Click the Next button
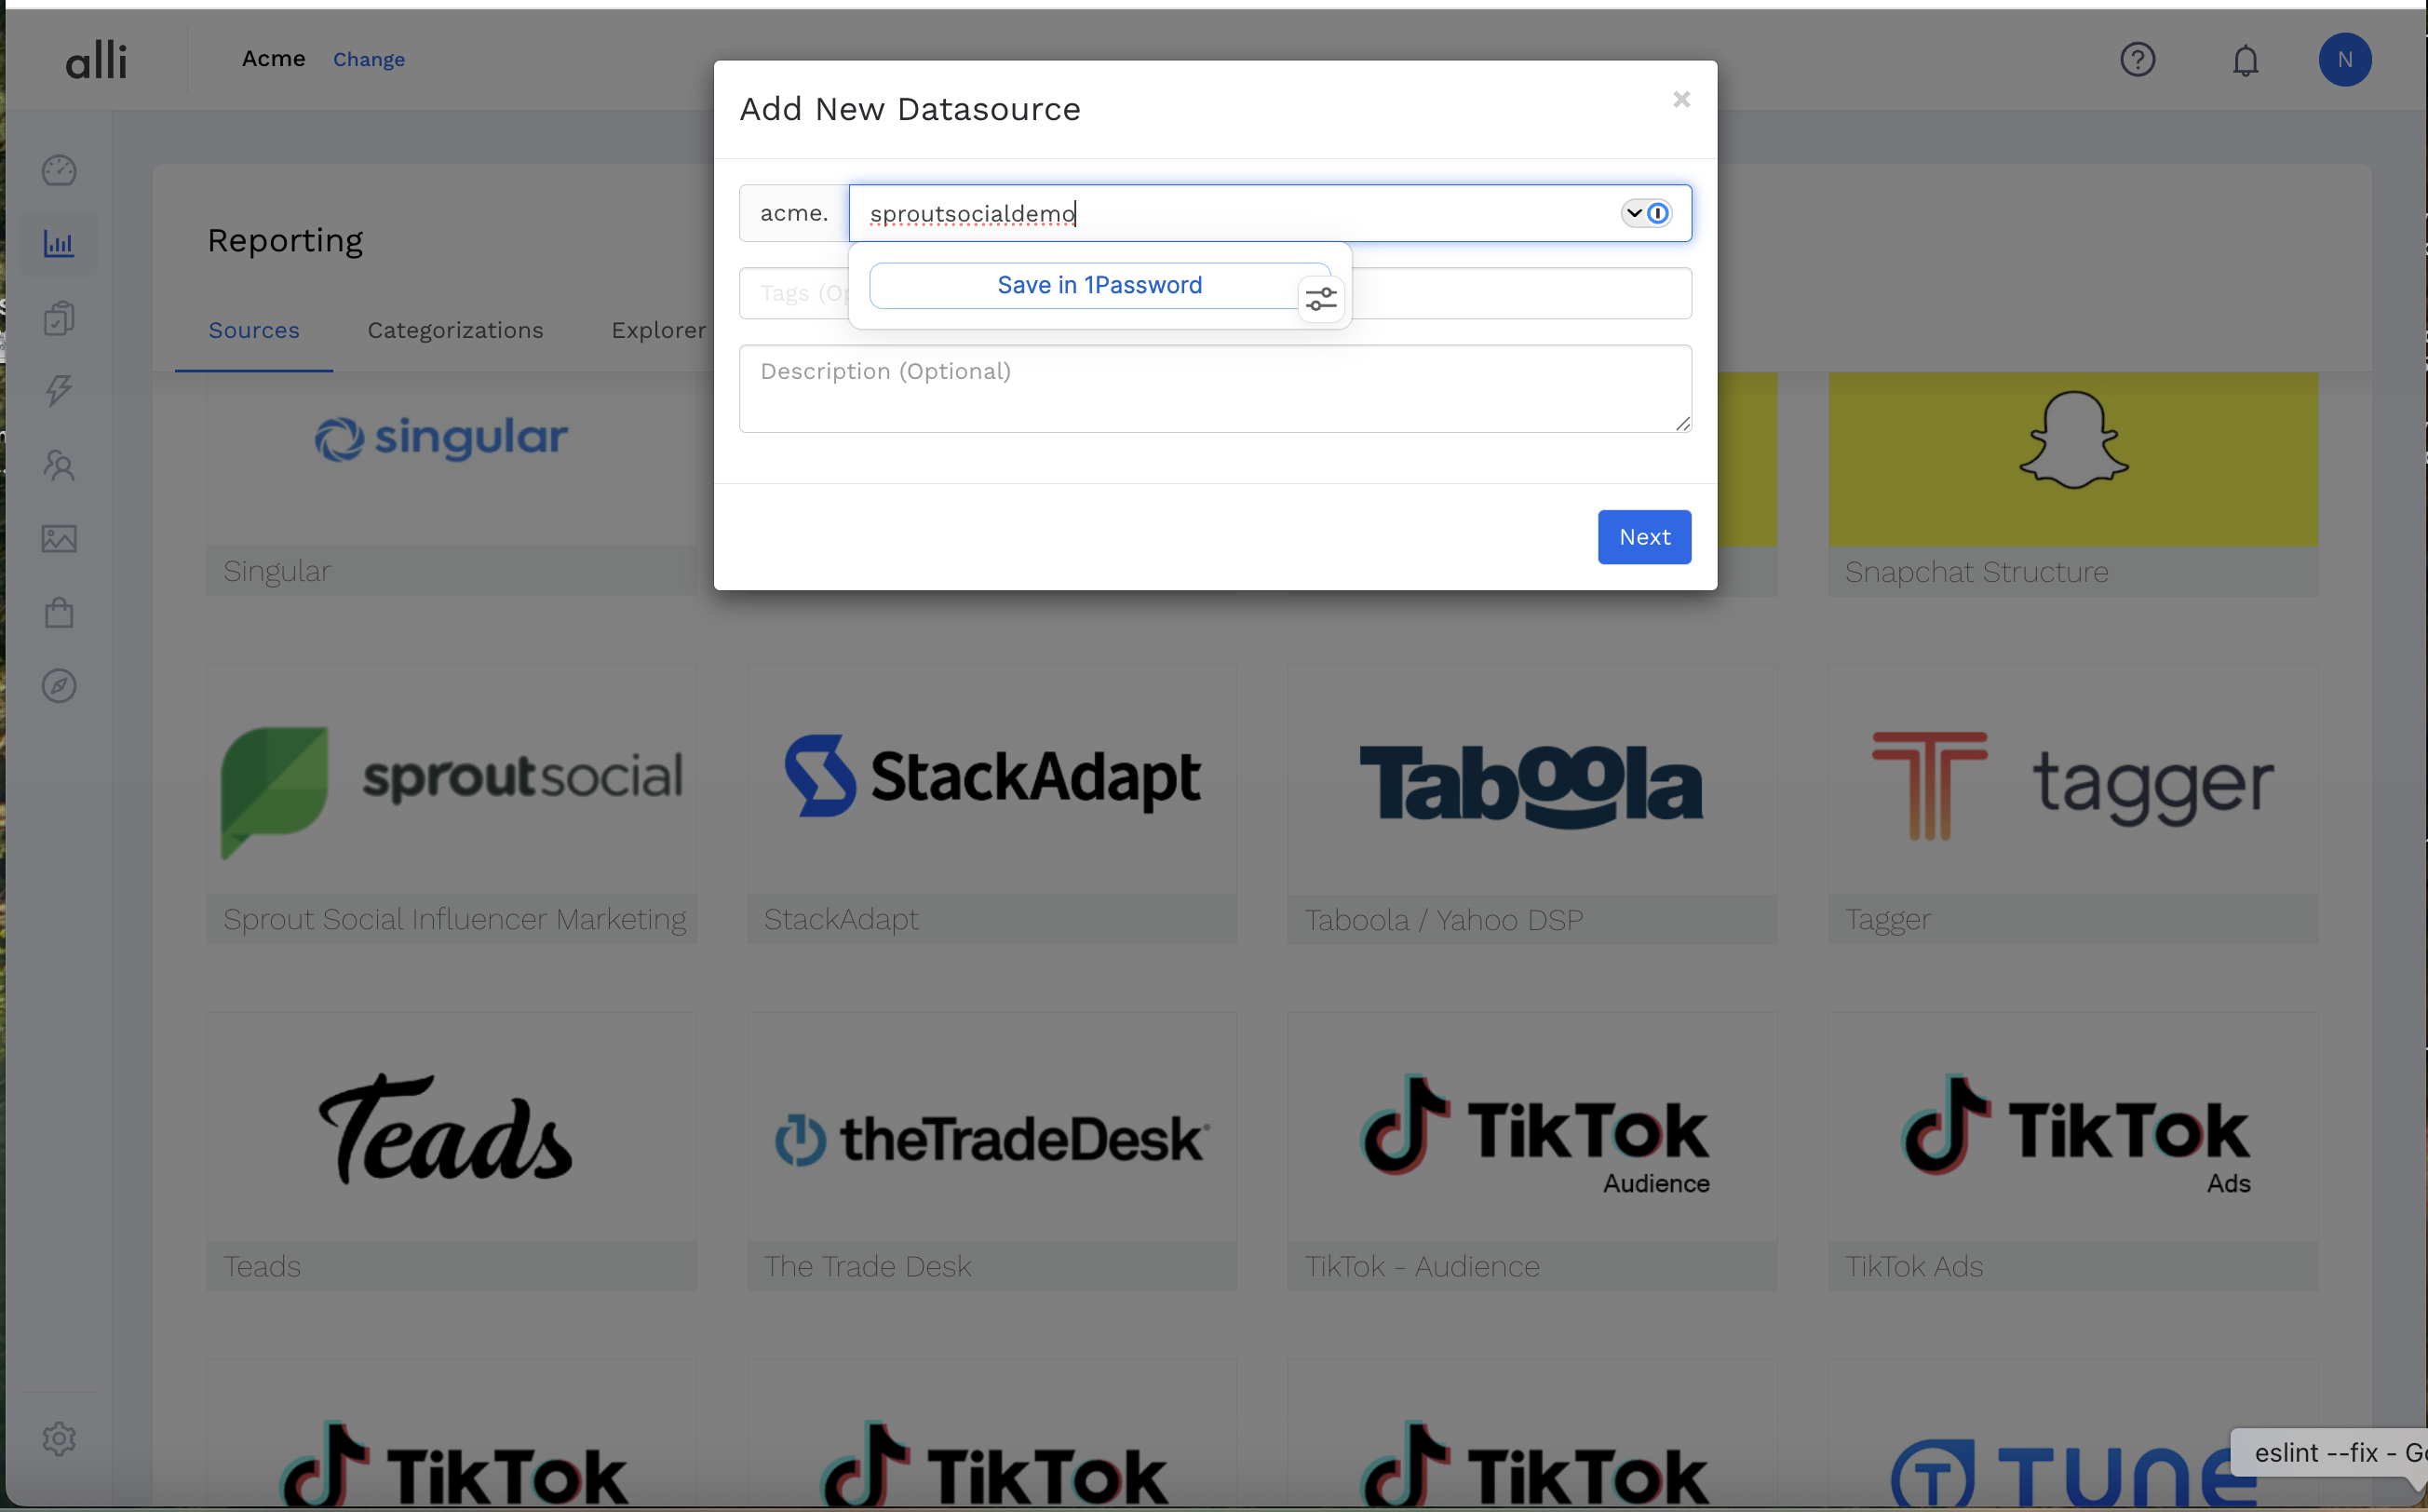This screenshot has width=2428, height=1512. click(1643, 537)
